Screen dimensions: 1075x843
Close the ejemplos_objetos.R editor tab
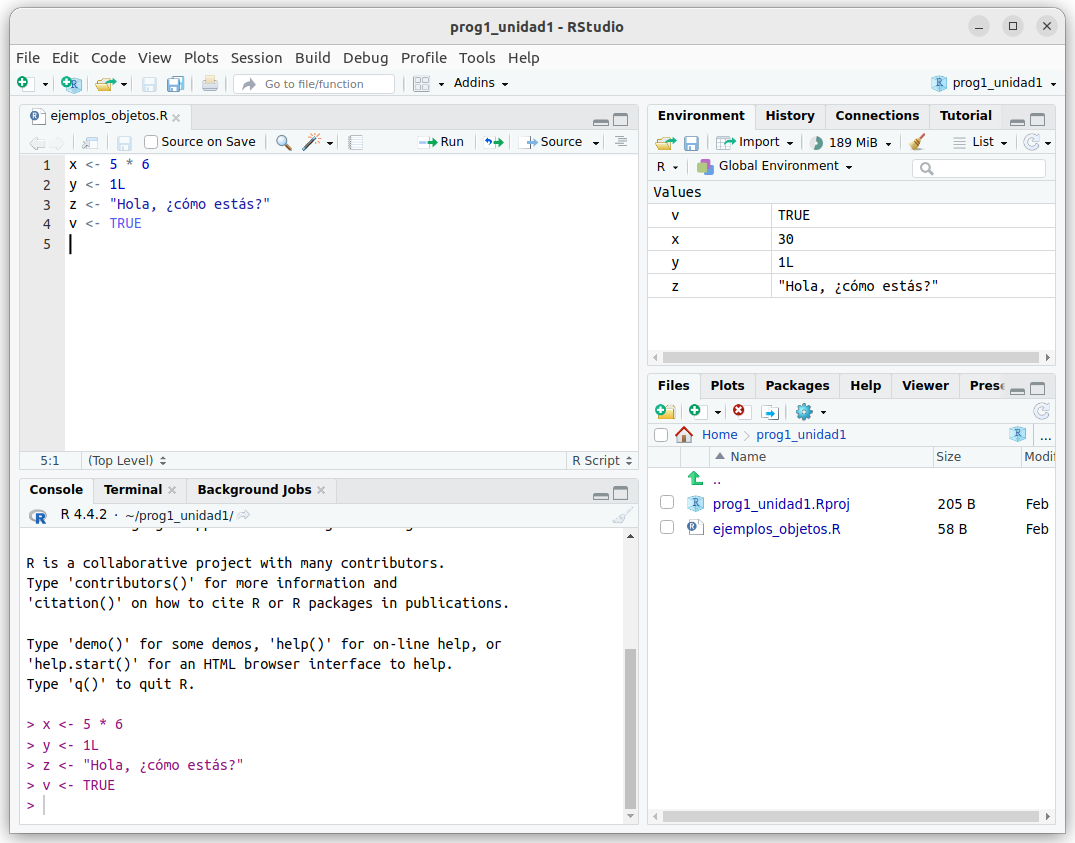pos(176,117)
